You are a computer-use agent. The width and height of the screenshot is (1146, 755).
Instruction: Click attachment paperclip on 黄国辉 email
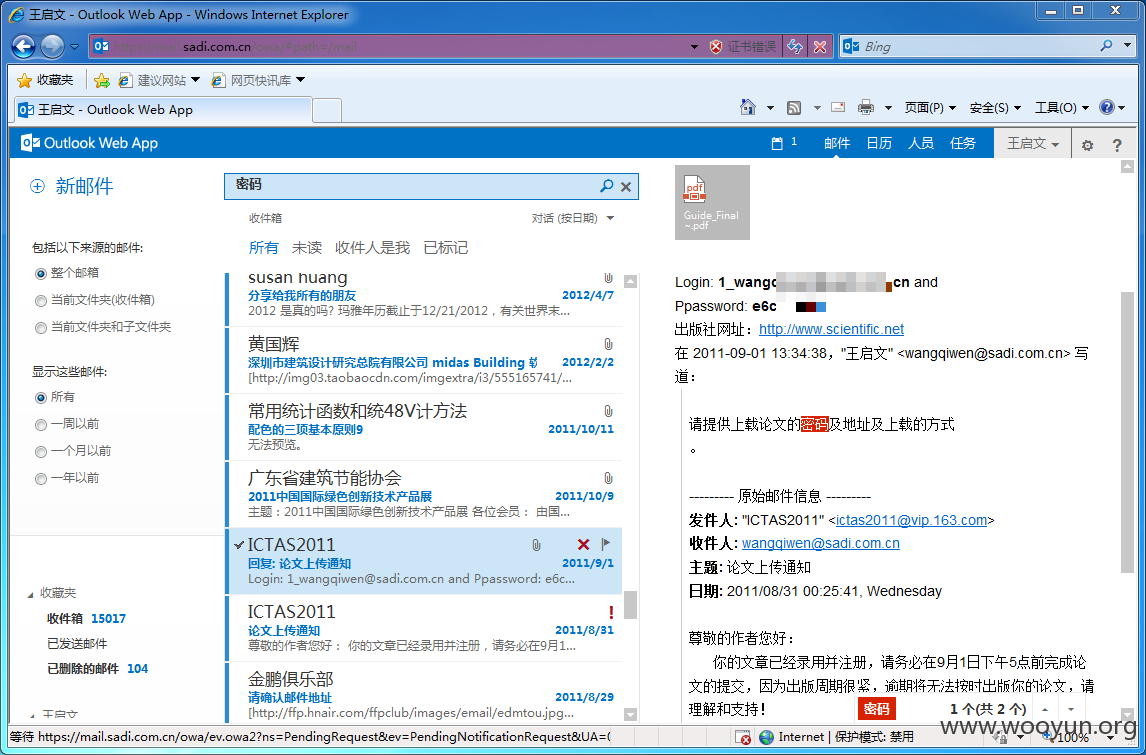click(x=608, y=344)
